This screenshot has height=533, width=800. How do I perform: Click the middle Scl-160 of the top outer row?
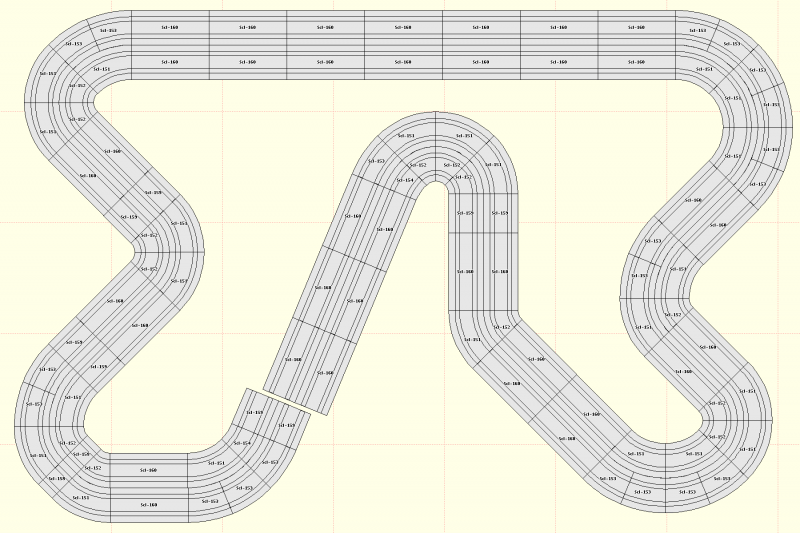[x=403, y=28]
